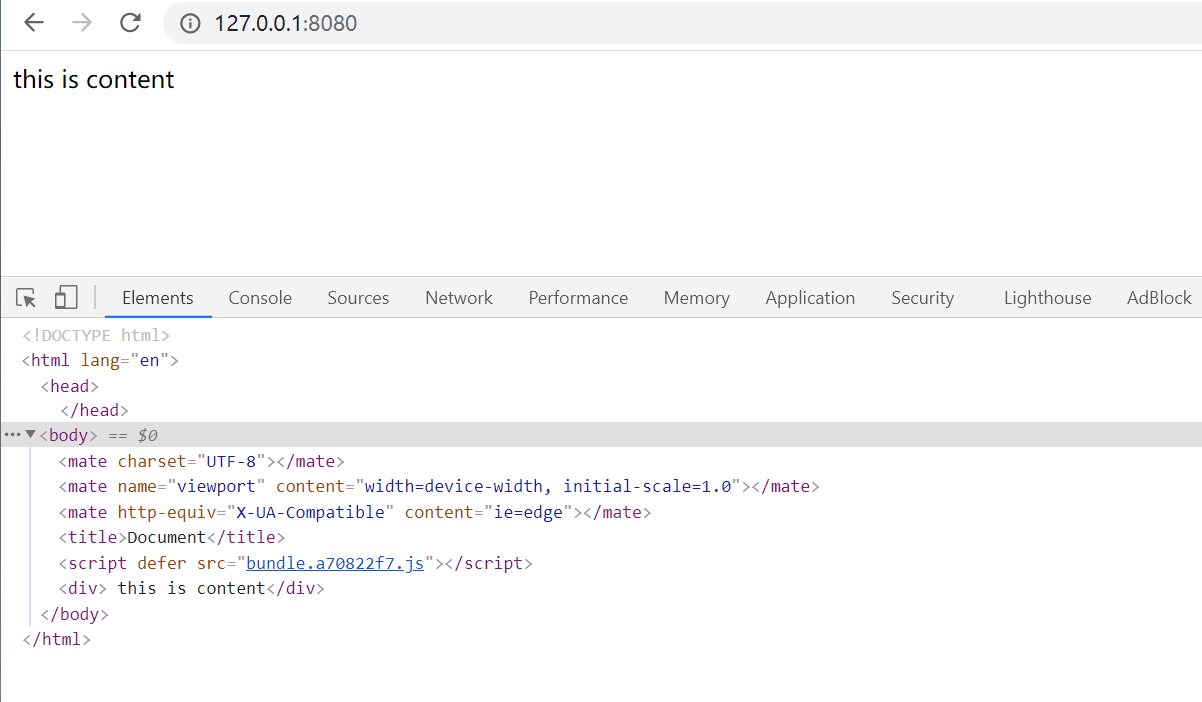Activate the inspect element picker tool

click(27, 298)
